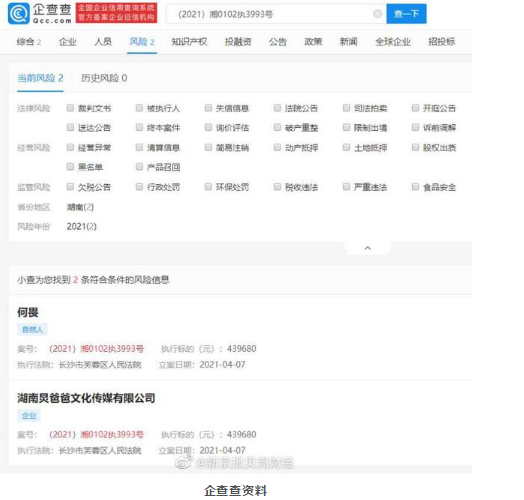Click 长沙市芙蓉区人民法院 under 湖南贝爸爸文化传媒
The width and height of the screenshot is (524, 500).
click(x=100, y=451)
